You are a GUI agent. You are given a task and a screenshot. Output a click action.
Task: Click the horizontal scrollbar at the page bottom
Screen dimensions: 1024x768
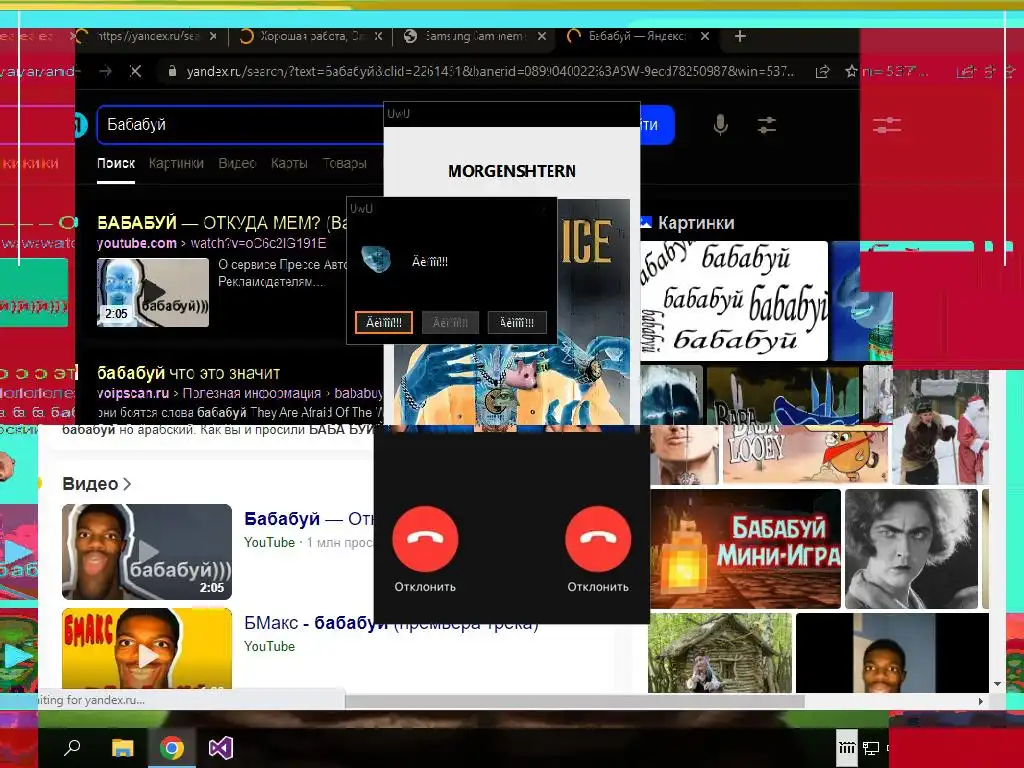(575, 701)
